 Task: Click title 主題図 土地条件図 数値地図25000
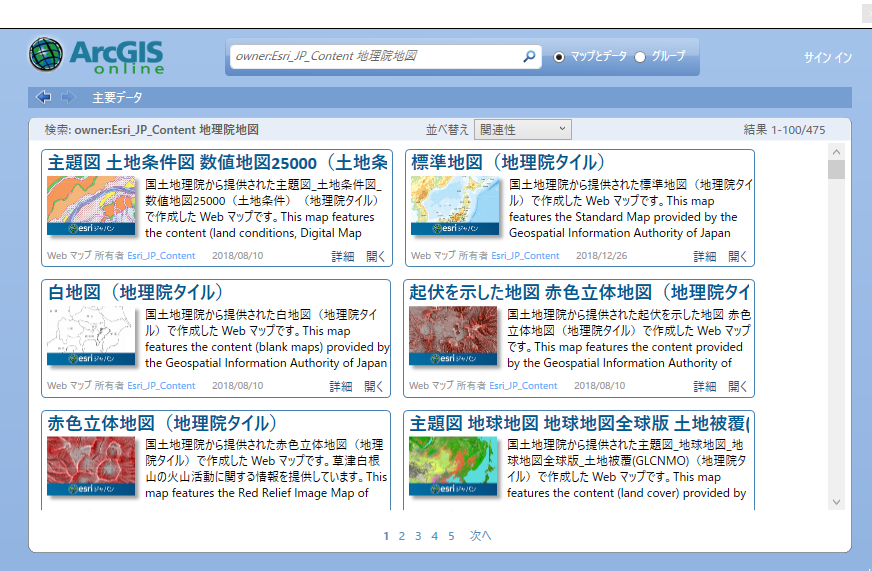click(218, 162)
